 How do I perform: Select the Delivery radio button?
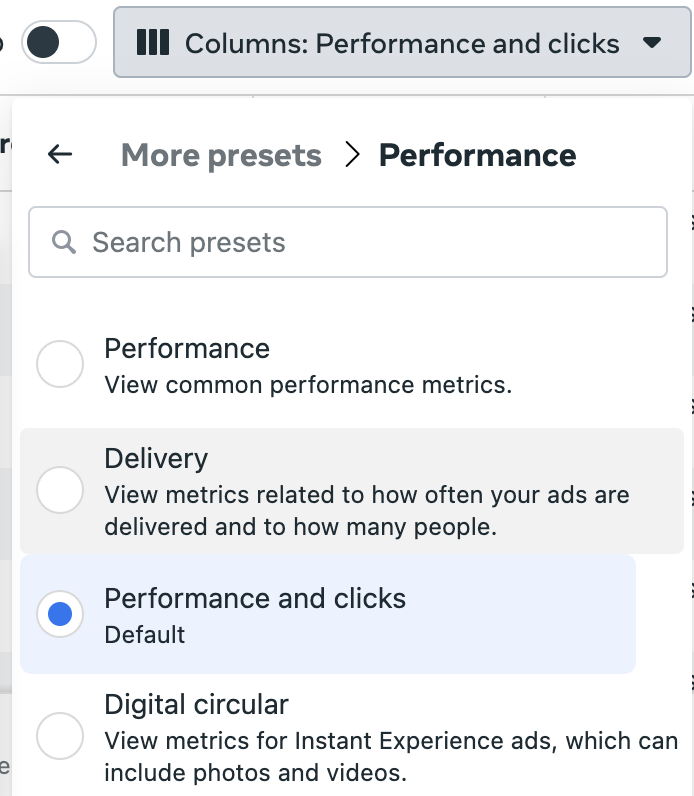[60, 490]
